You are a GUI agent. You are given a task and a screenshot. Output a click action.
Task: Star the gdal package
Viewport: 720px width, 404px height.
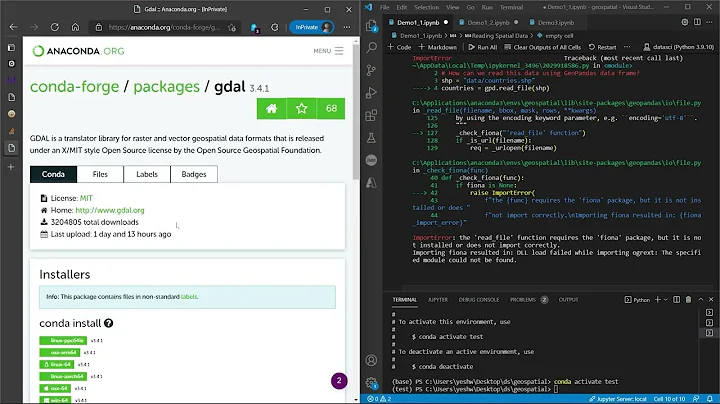301,108
